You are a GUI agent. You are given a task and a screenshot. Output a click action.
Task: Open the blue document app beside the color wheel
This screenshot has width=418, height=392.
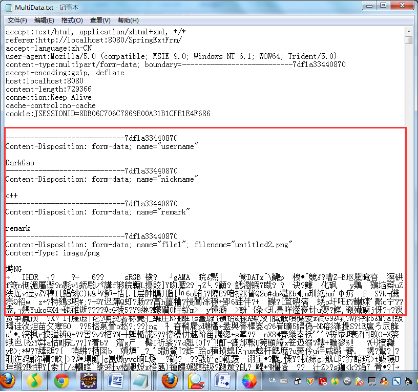(x=223, y=381)
